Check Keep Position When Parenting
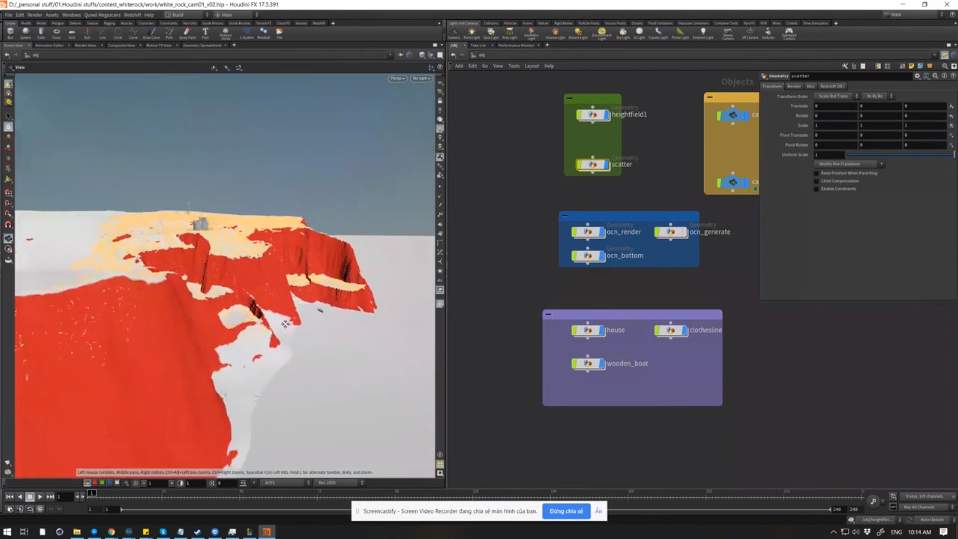The height and width of the screenshot is (539, 958). pyautogui.click(x=817, y=173)
